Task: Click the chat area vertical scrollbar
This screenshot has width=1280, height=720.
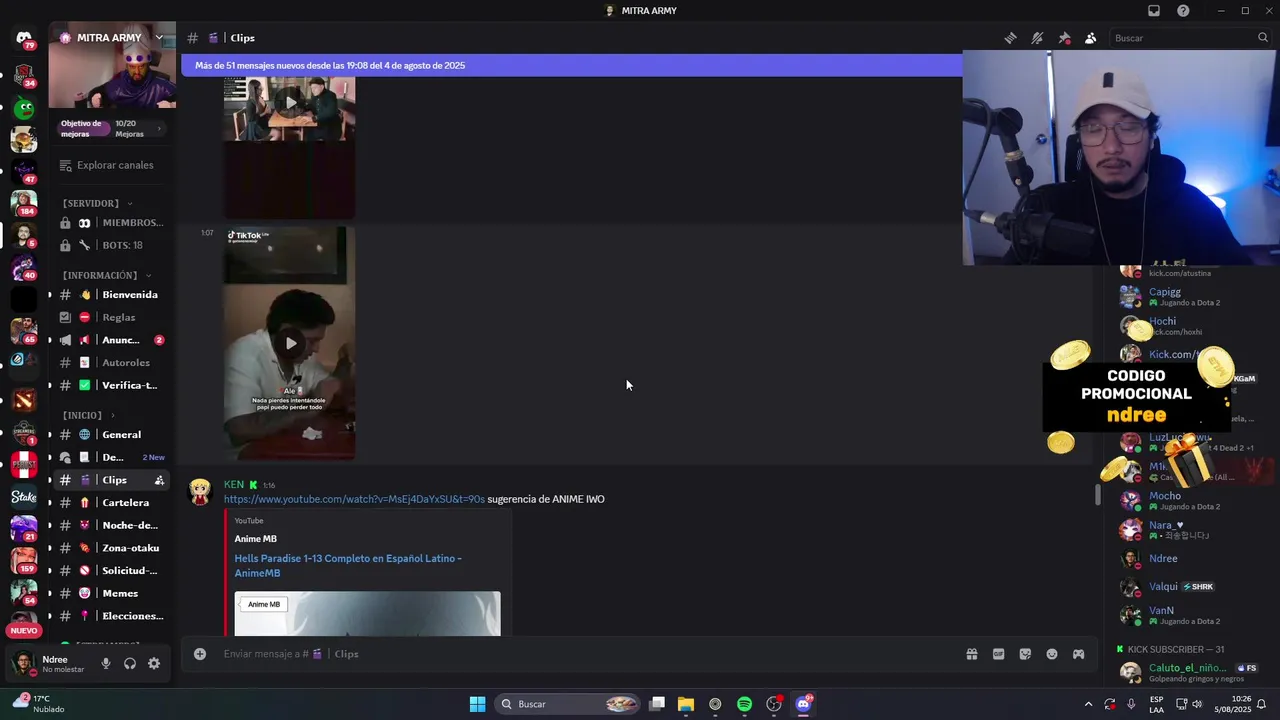Action: 1098,494
